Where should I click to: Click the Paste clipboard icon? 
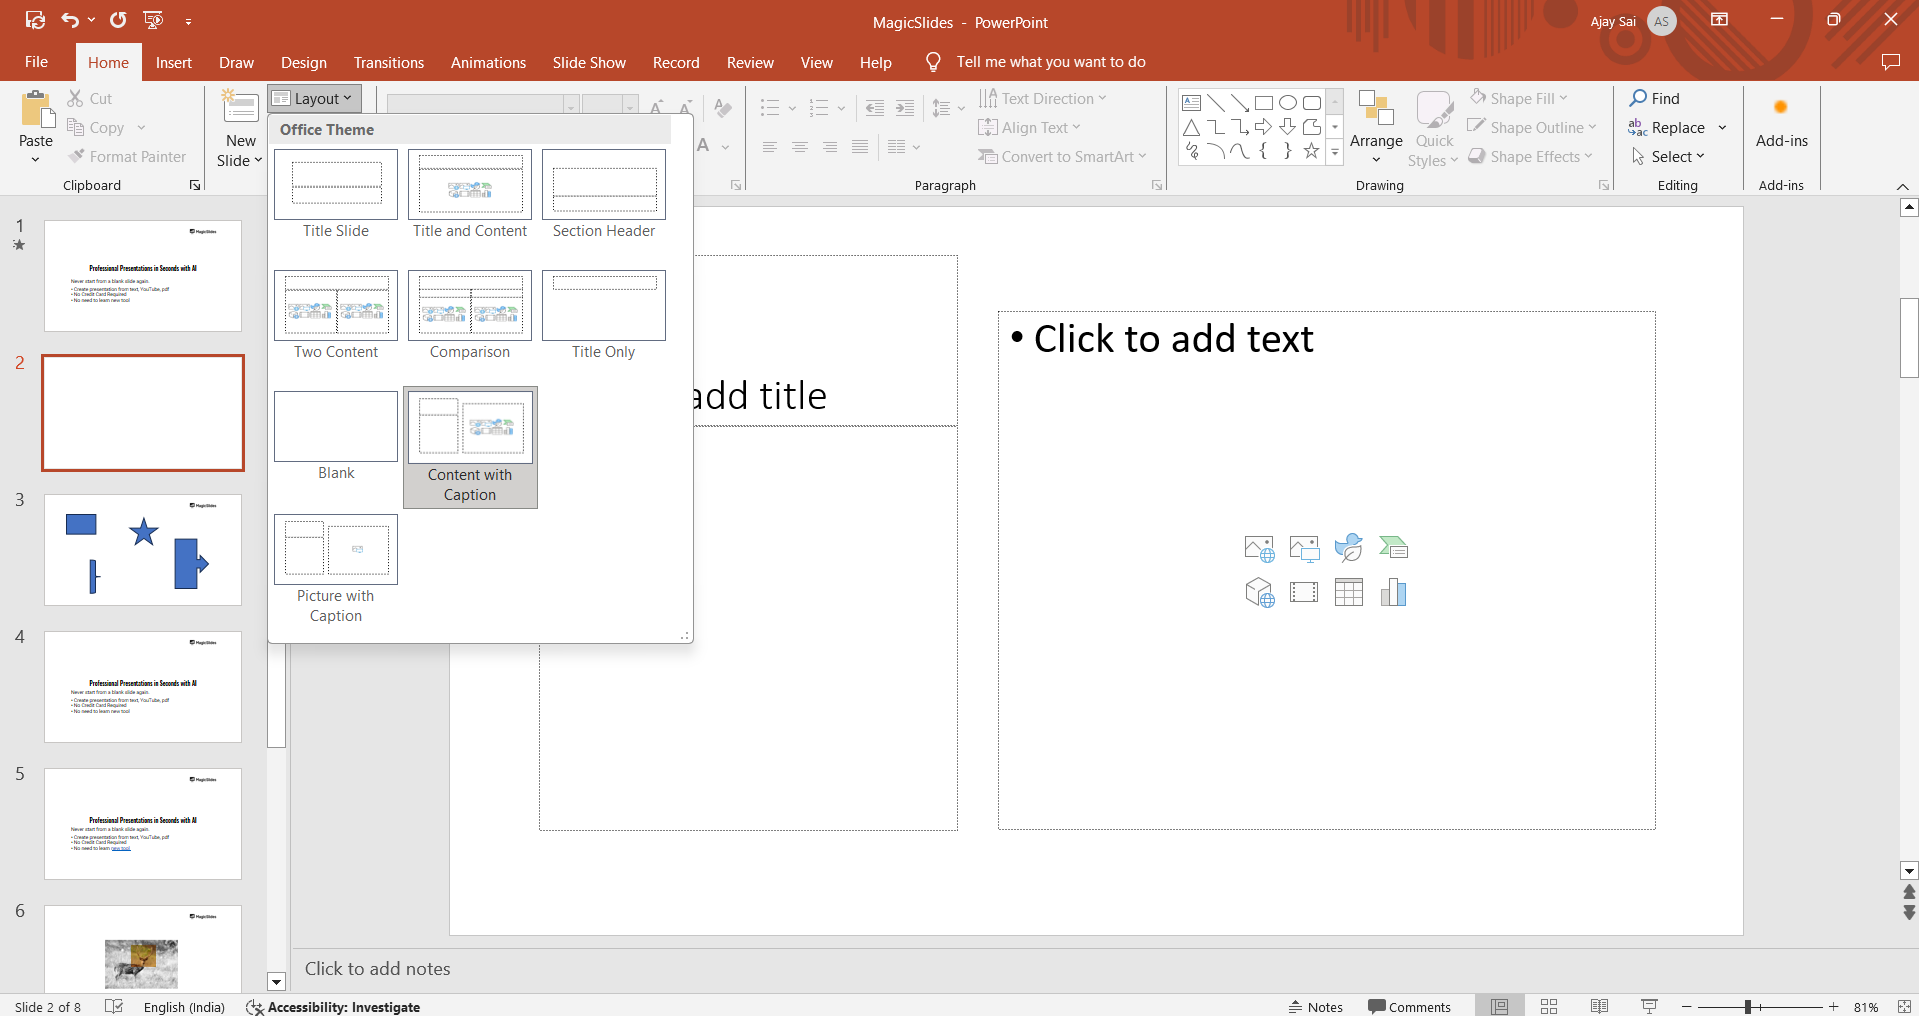pos(36,111)
